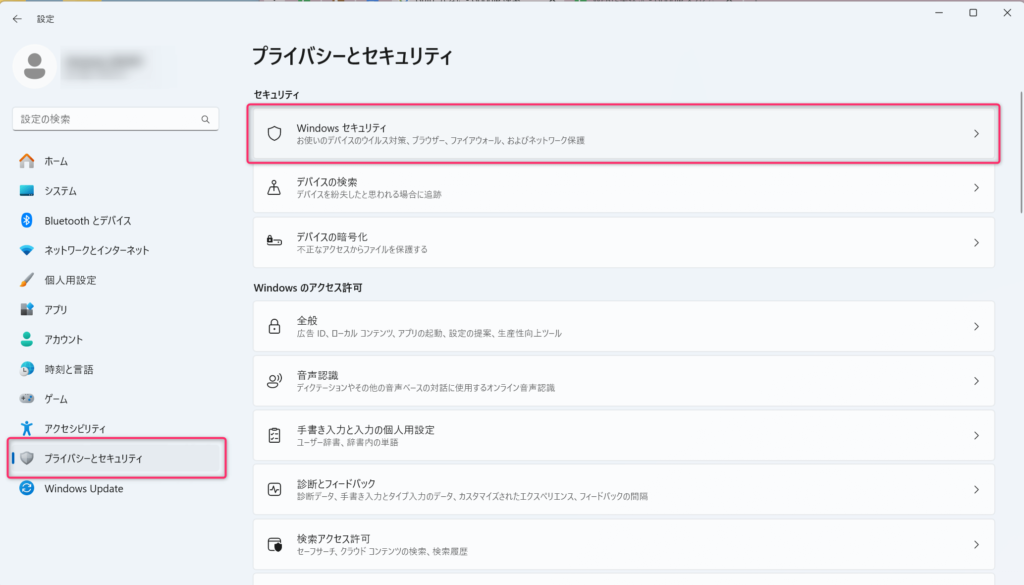
Task: Click 'ファイアウォール、およびネットワーク保護' description text
Action: pos(517,140)
